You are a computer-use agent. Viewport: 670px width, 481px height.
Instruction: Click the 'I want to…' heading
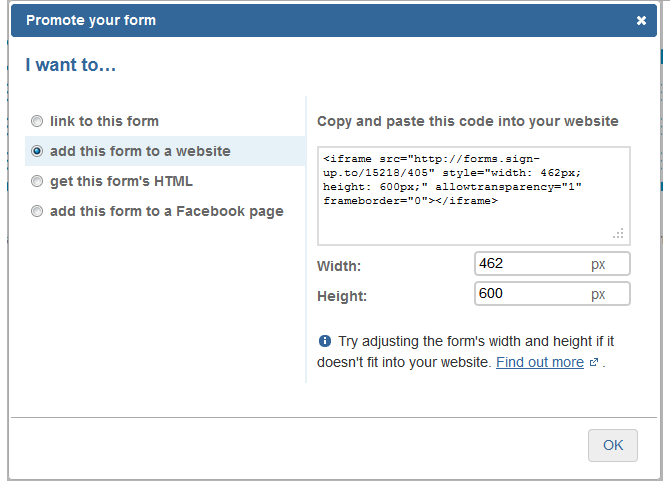[70, 66]
